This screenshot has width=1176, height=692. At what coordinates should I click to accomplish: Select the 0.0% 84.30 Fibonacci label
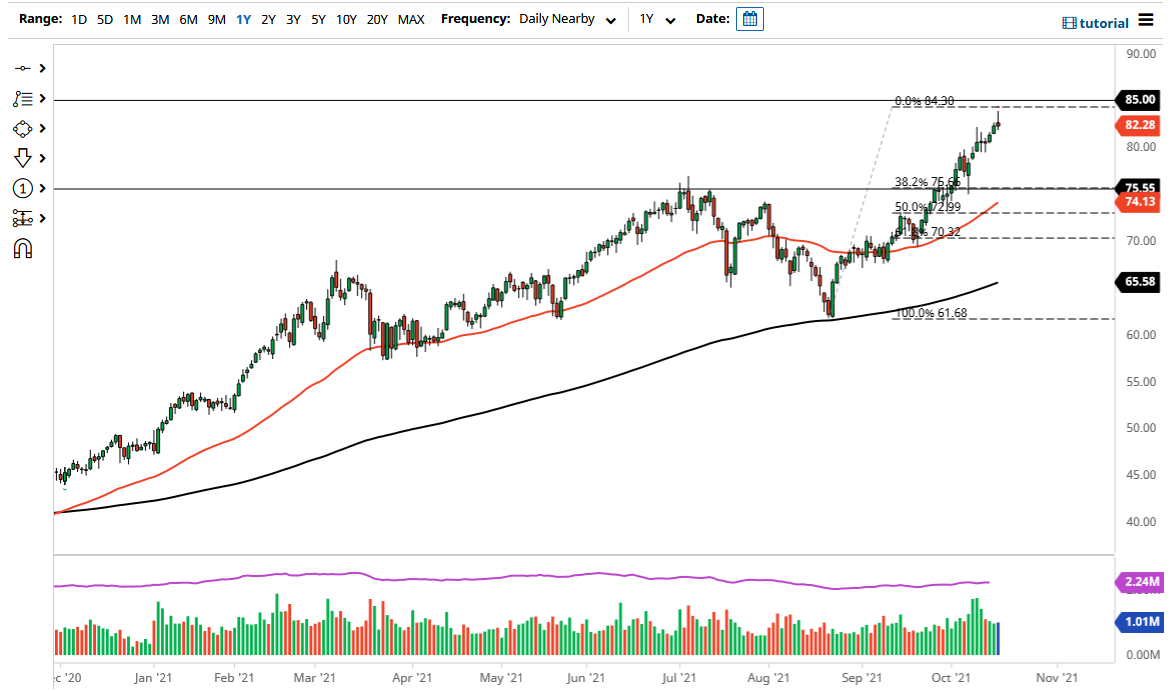coord(924,100)
